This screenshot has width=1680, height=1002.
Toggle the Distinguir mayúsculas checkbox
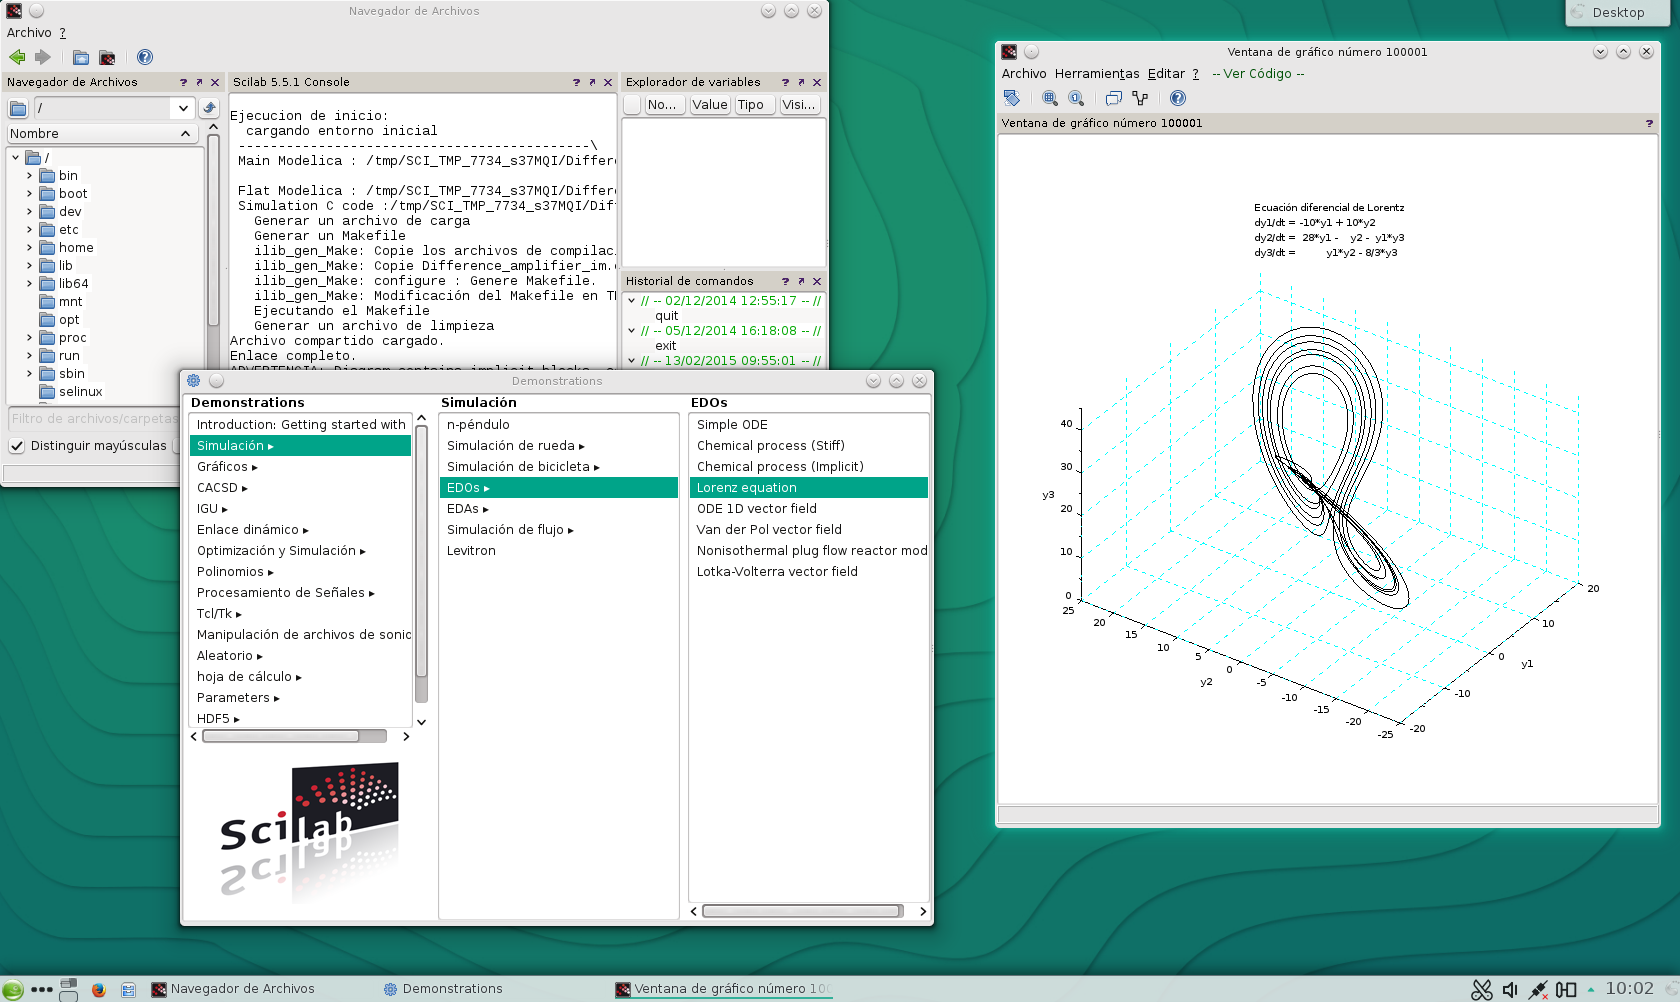[x=17, y=446]
